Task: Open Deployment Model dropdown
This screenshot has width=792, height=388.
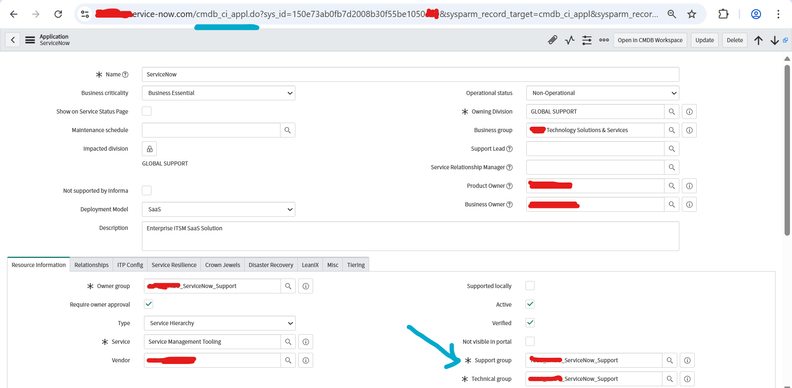Action: click(219, 209)
